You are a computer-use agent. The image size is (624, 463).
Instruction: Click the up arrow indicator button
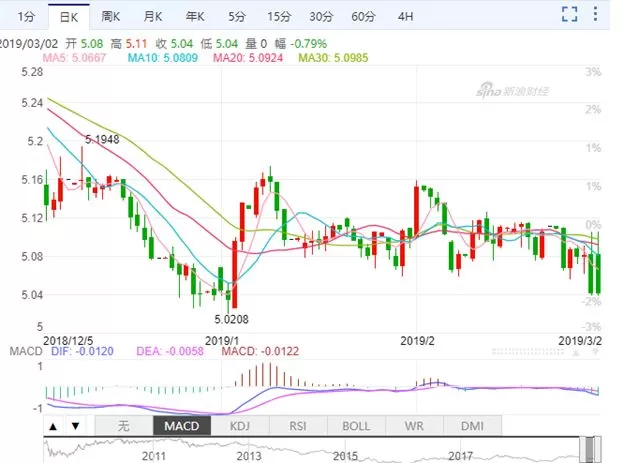click(53, 426)
